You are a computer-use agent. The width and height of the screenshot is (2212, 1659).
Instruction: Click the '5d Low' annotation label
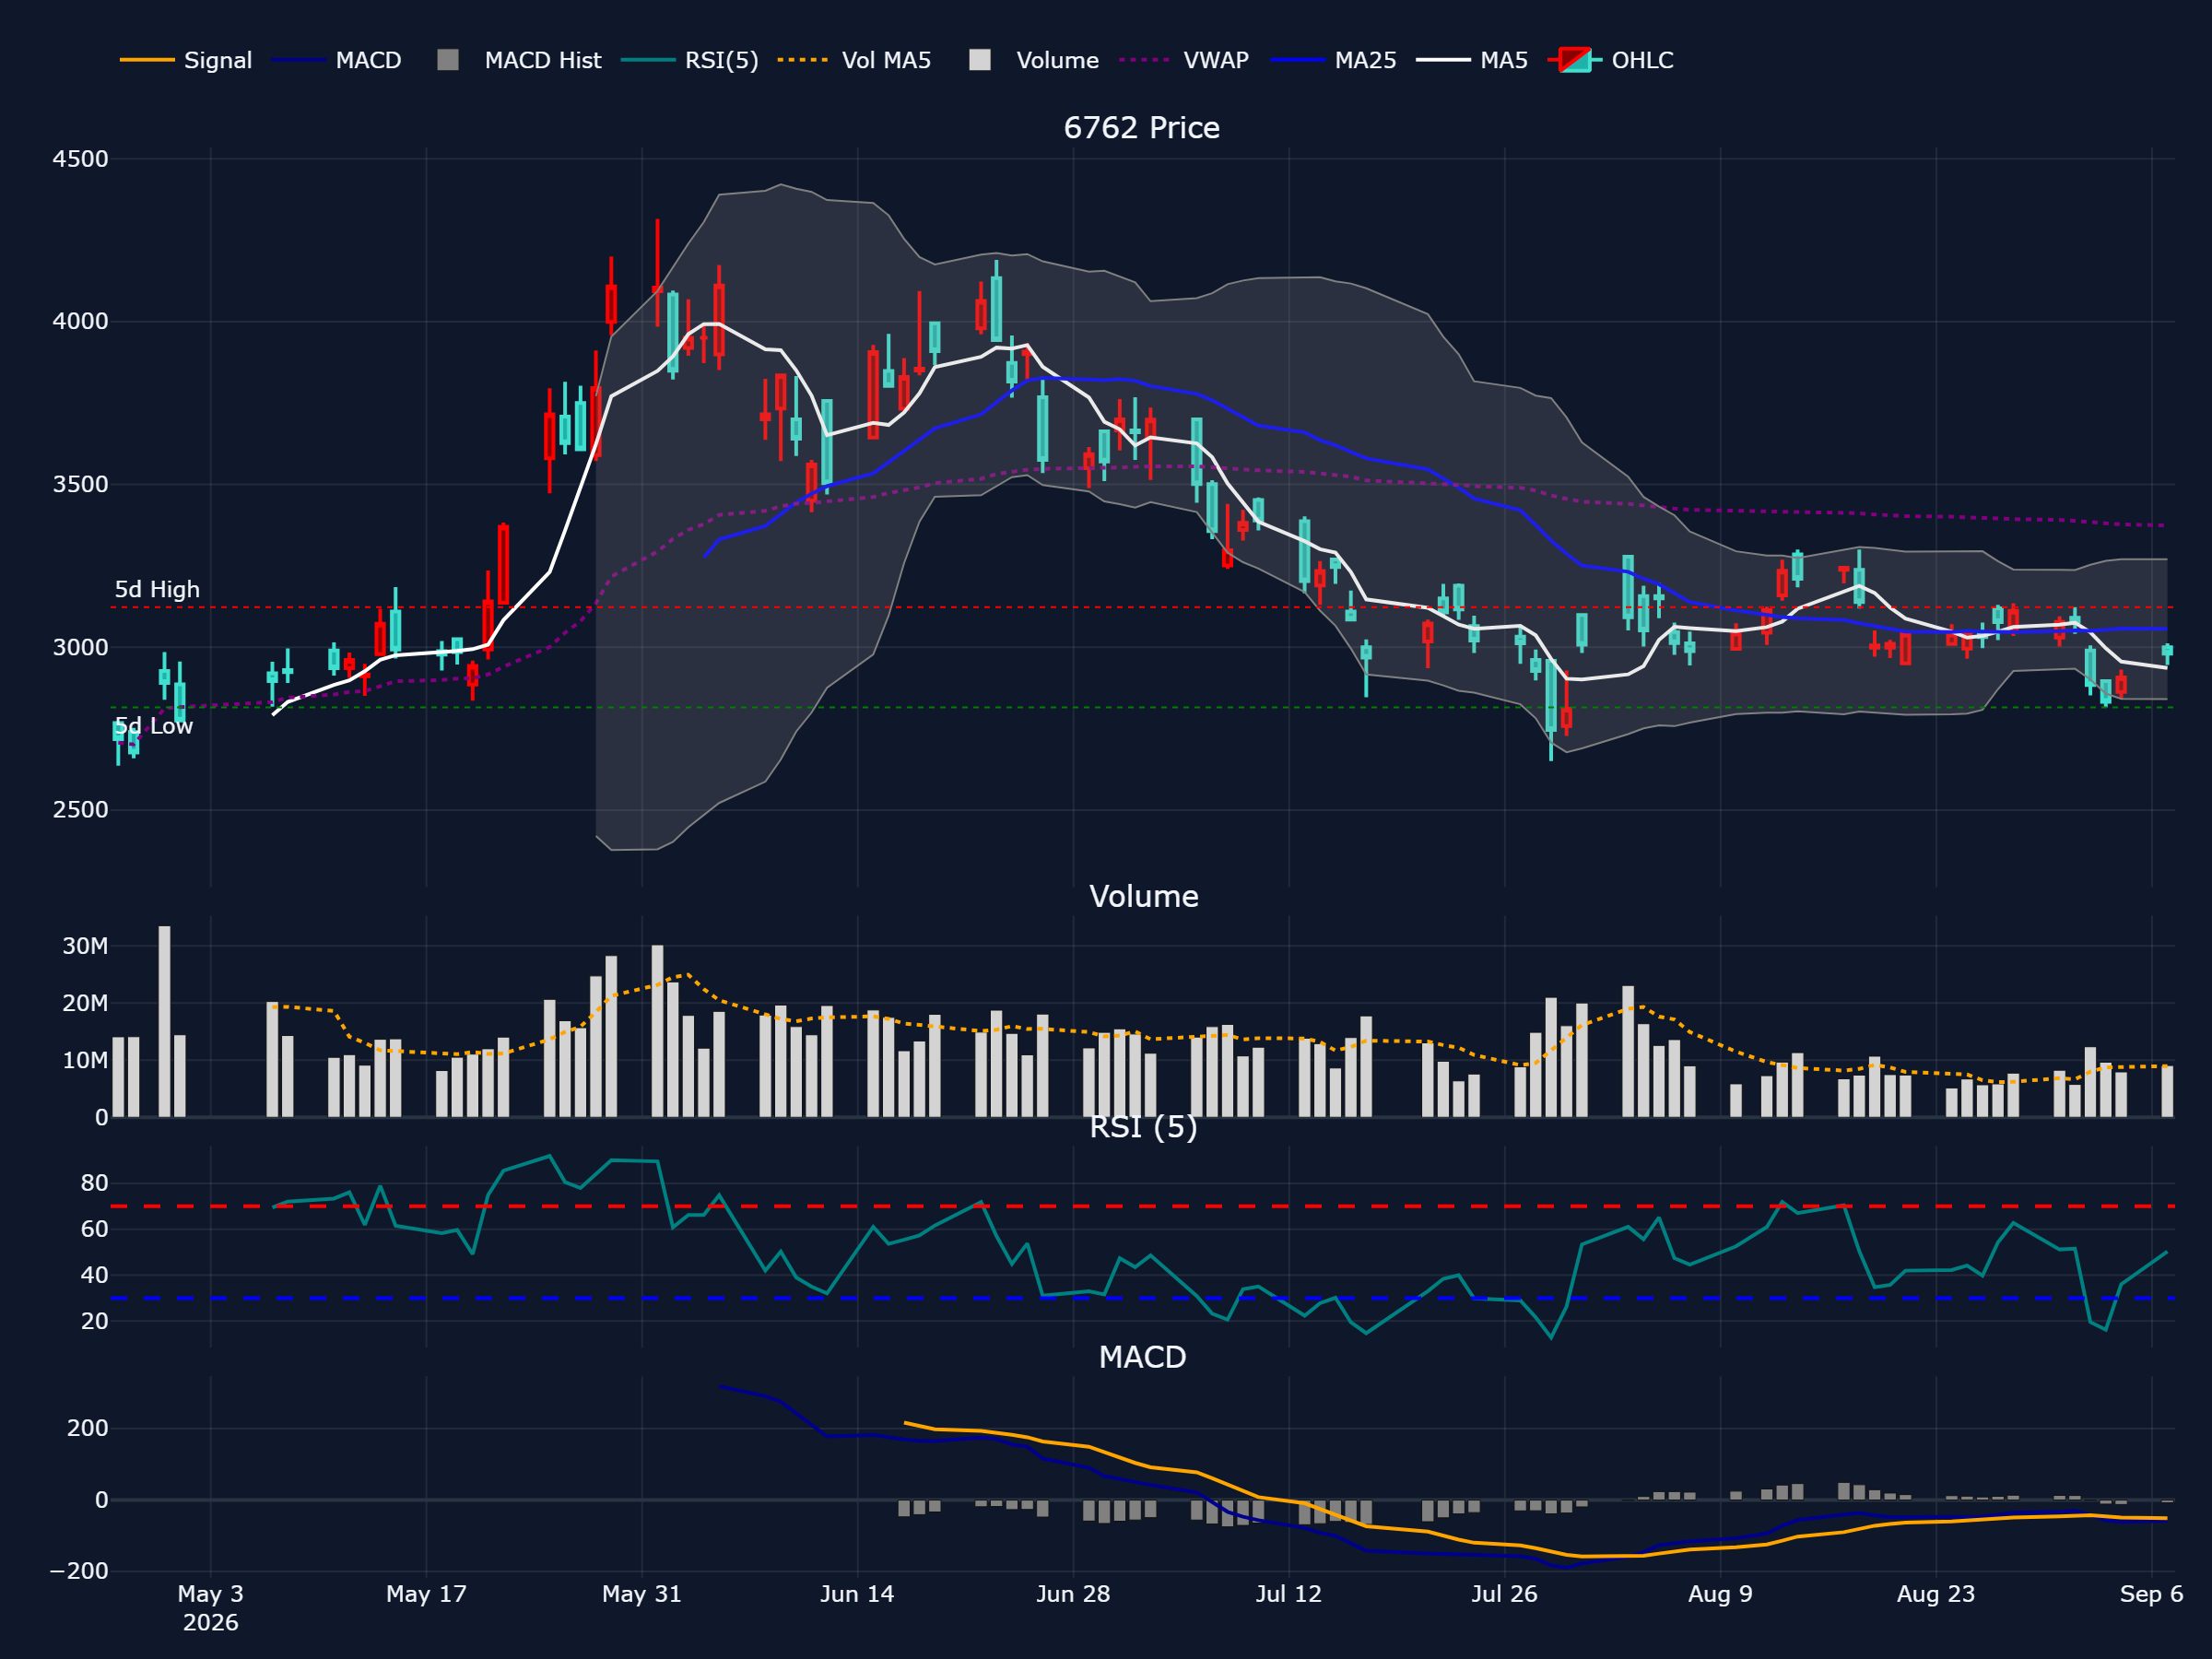154,727
